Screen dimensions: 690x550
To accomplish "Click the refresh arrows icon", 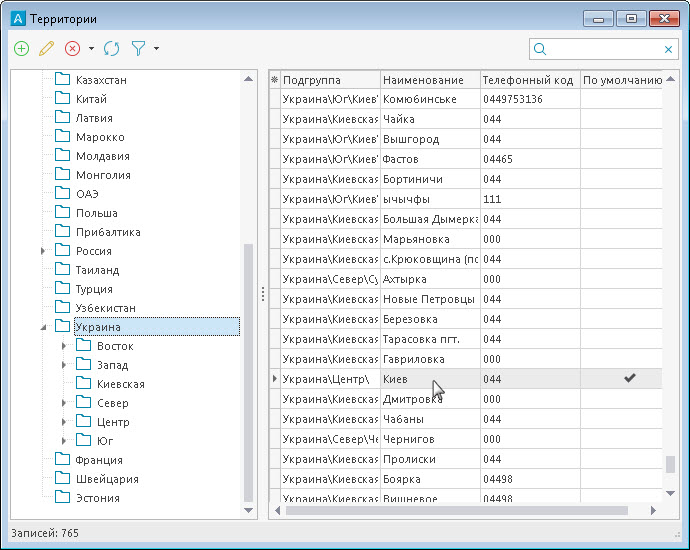I will coord(112,48).
